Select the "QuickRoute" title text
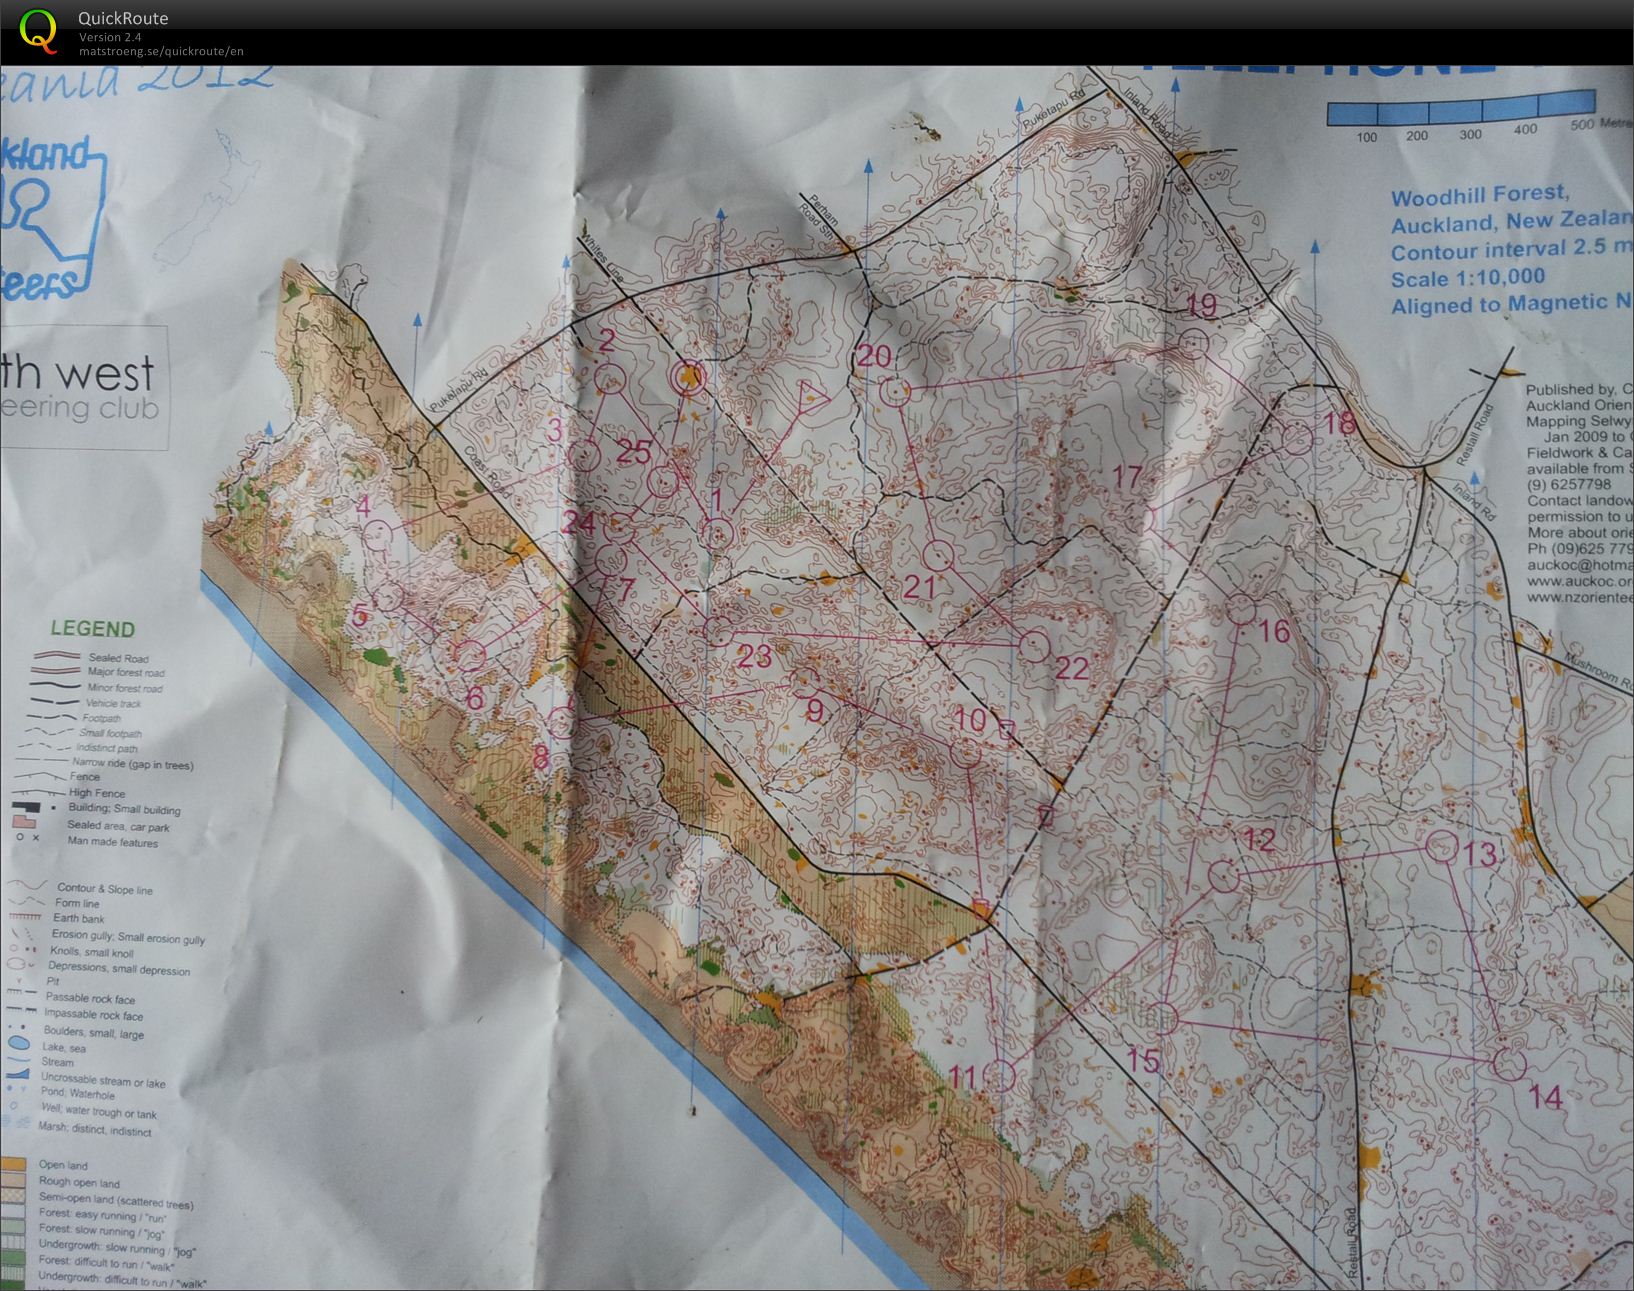 pos(123,18)
